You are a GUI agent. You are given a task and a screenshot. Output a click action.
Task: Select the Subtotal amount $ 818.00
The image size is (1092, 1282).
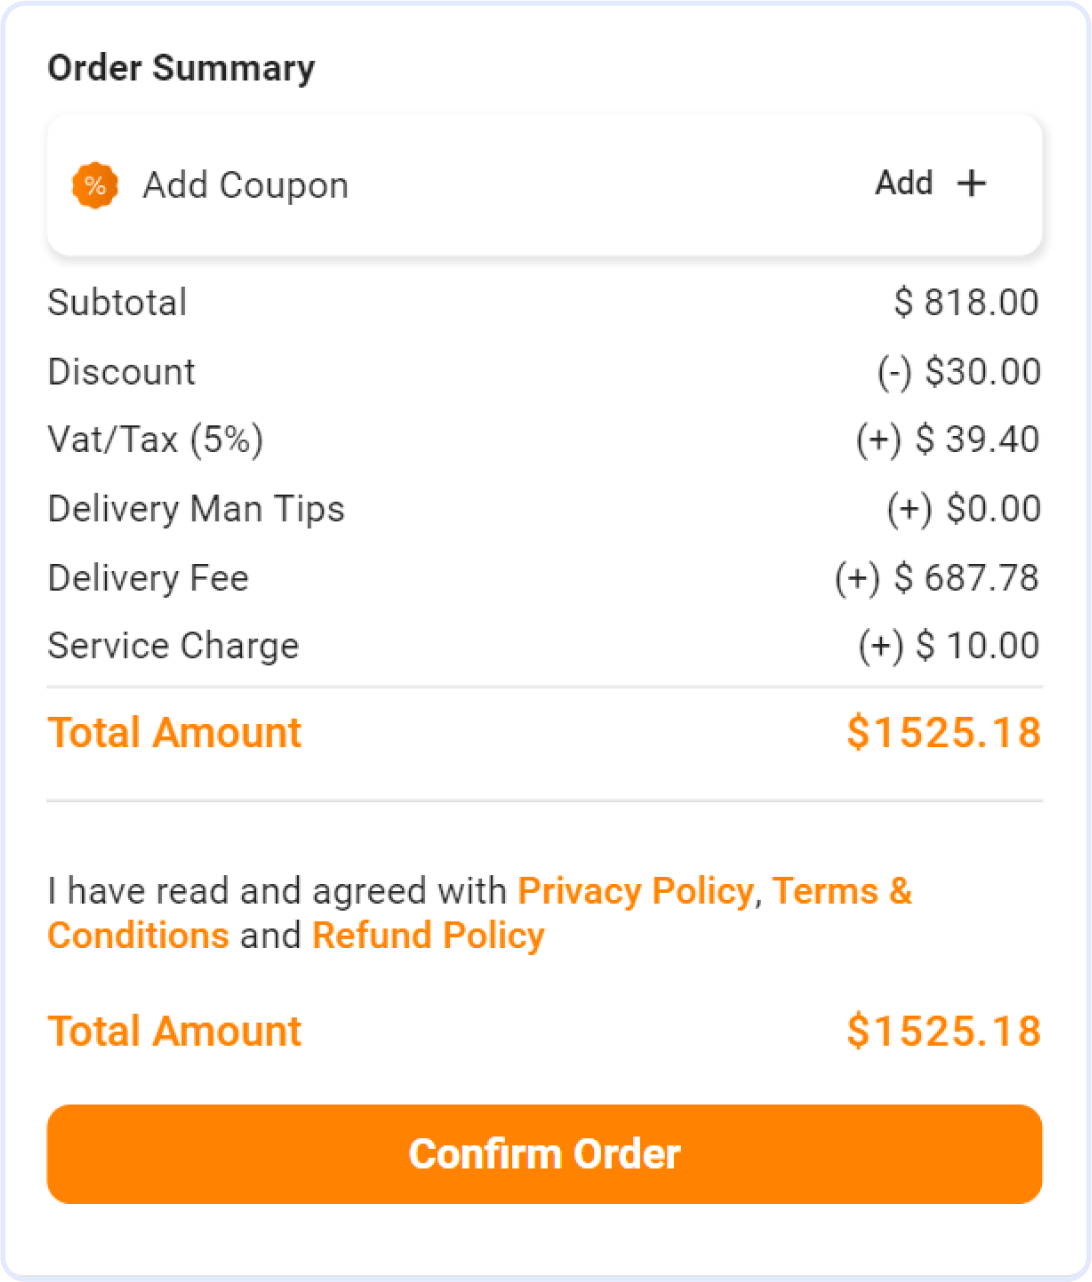pos(966,302)
